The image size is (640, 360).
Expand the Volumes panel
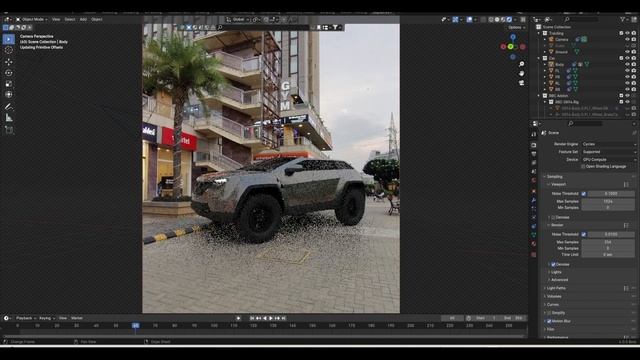553,296
